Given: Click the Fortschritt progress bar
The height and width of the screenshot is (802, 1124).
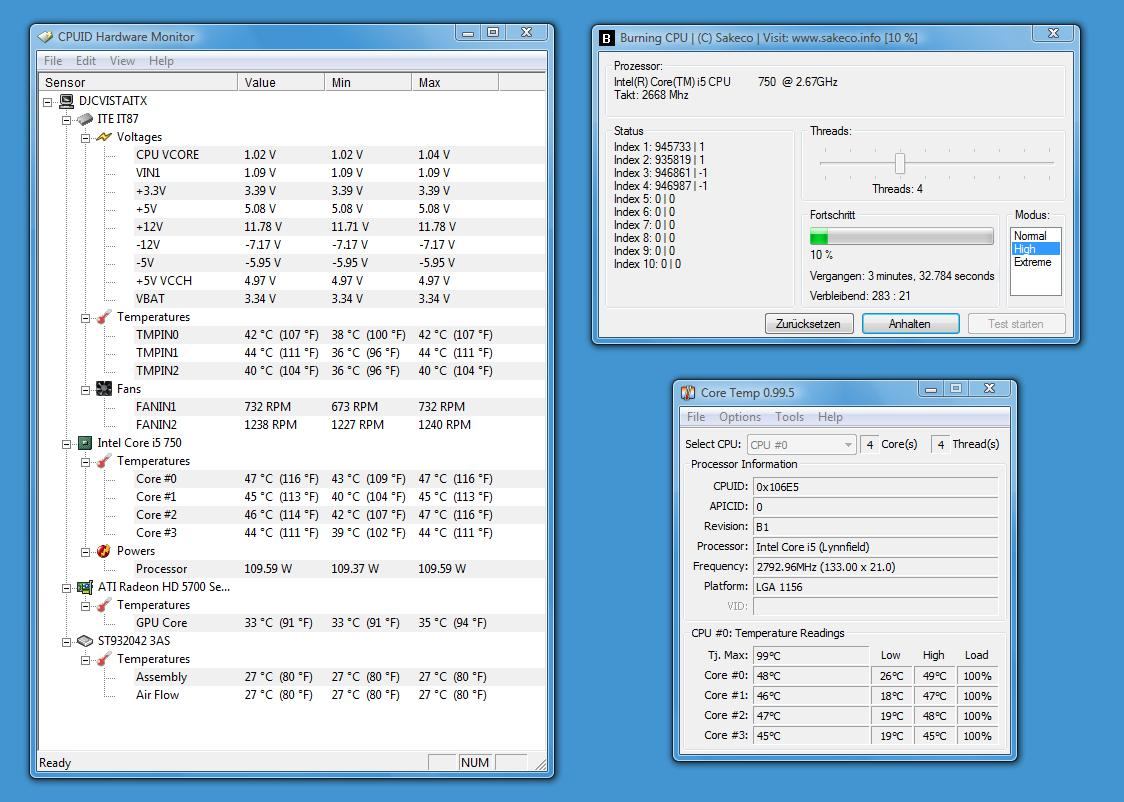Looking at the screenshot, I should coord(902,237).
